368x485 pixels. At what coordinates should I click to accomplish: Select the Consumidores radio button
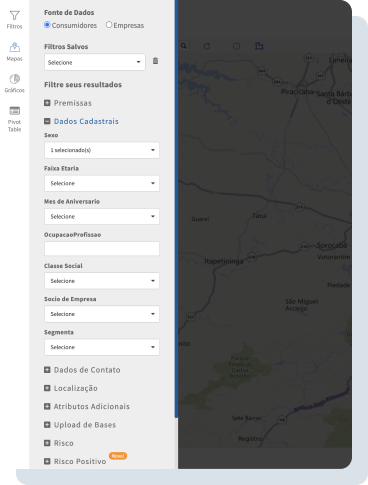pyautogui.click(x=47, y=25)
